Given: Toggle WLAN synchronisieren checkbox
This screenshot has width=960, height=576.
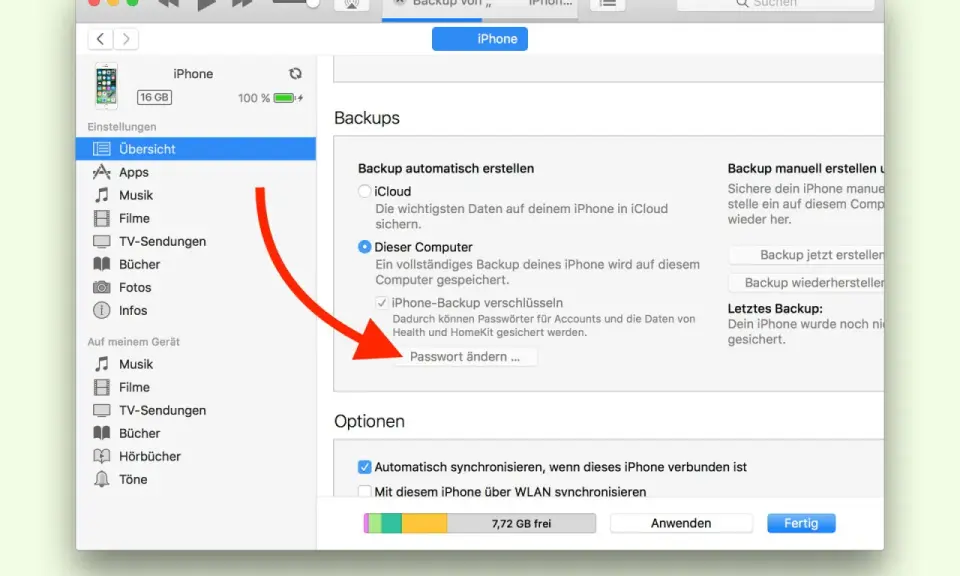Looking at the screenshot, I should pos(364,492).
